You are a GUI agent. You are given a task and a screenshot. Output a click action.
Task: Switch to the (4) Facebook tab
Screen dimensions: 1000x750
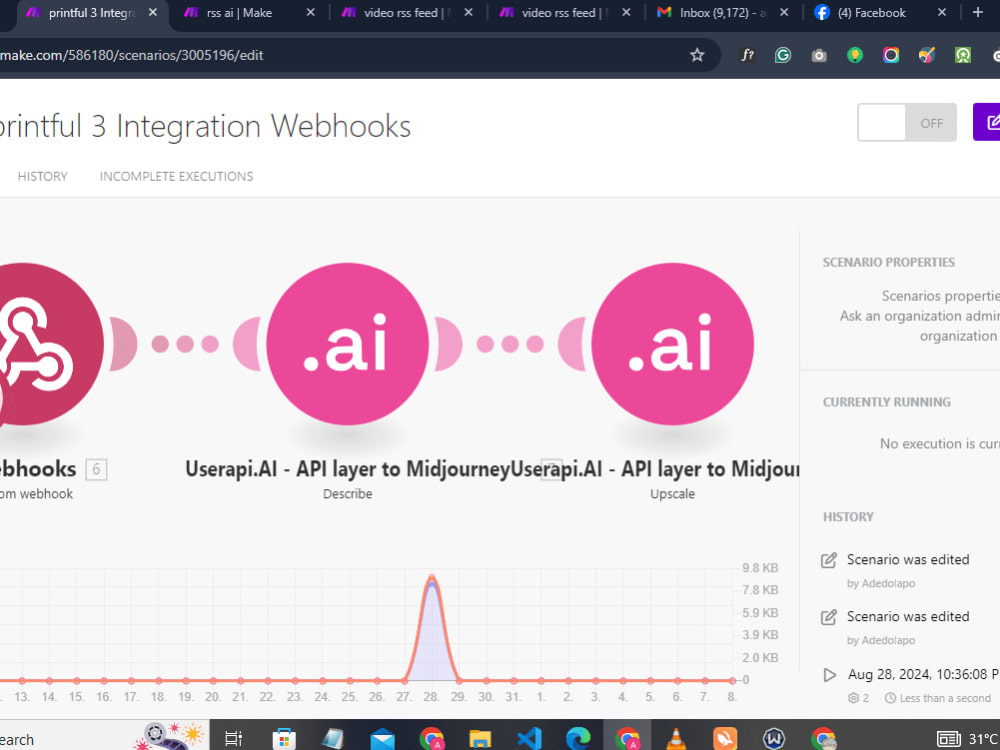pos(871,13)
